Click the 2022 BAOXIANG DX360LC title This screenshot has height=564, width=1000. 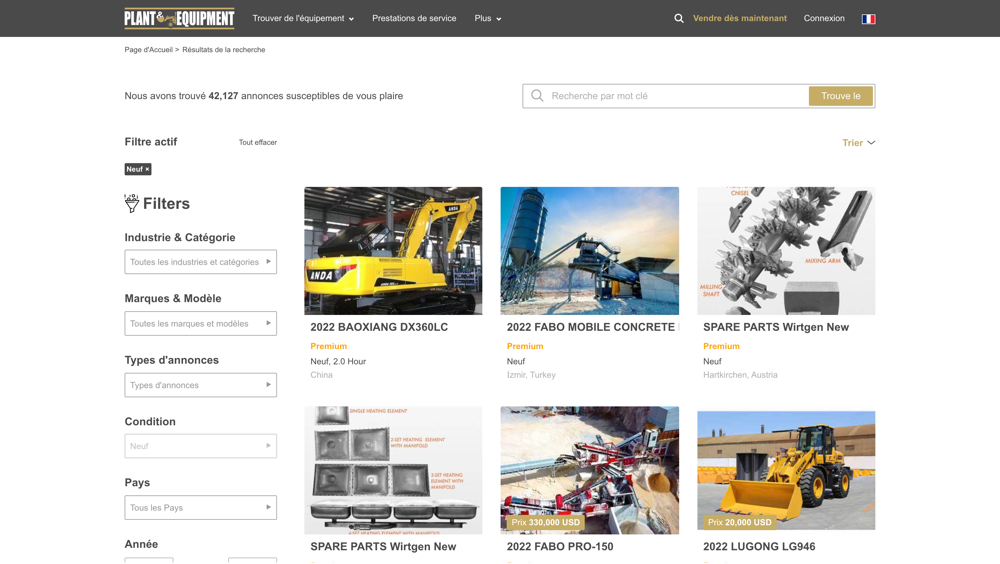click(379, 327)
